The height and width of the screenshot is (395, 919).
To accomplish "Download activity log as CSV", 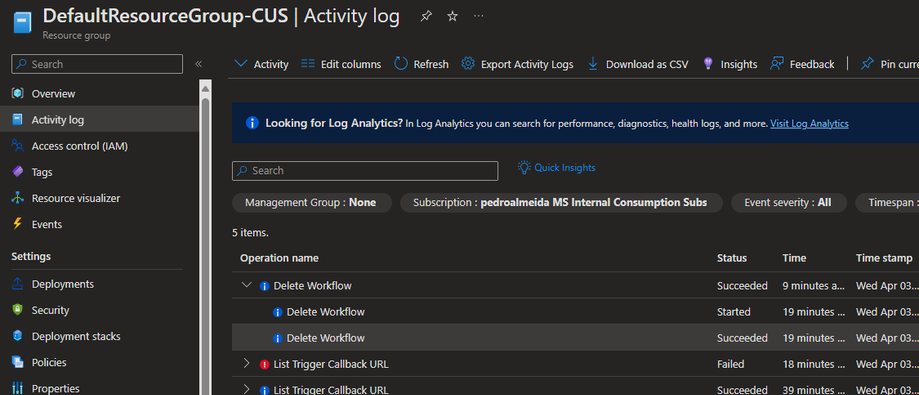I will (637, 64).
